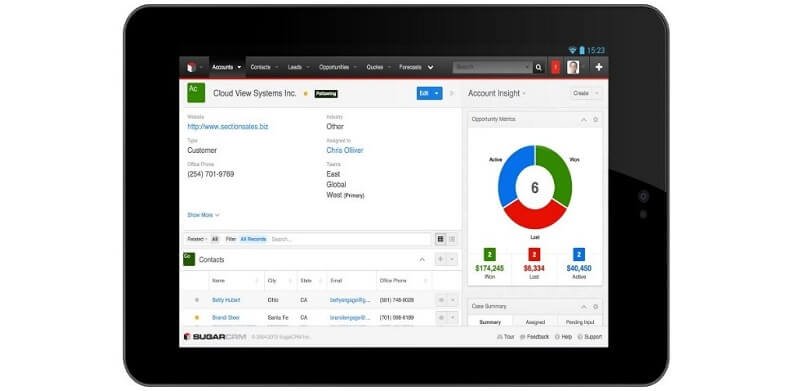This screenshot has width=785, height=391.
Task: Click the Edit button
Action: tap(424, 93)
